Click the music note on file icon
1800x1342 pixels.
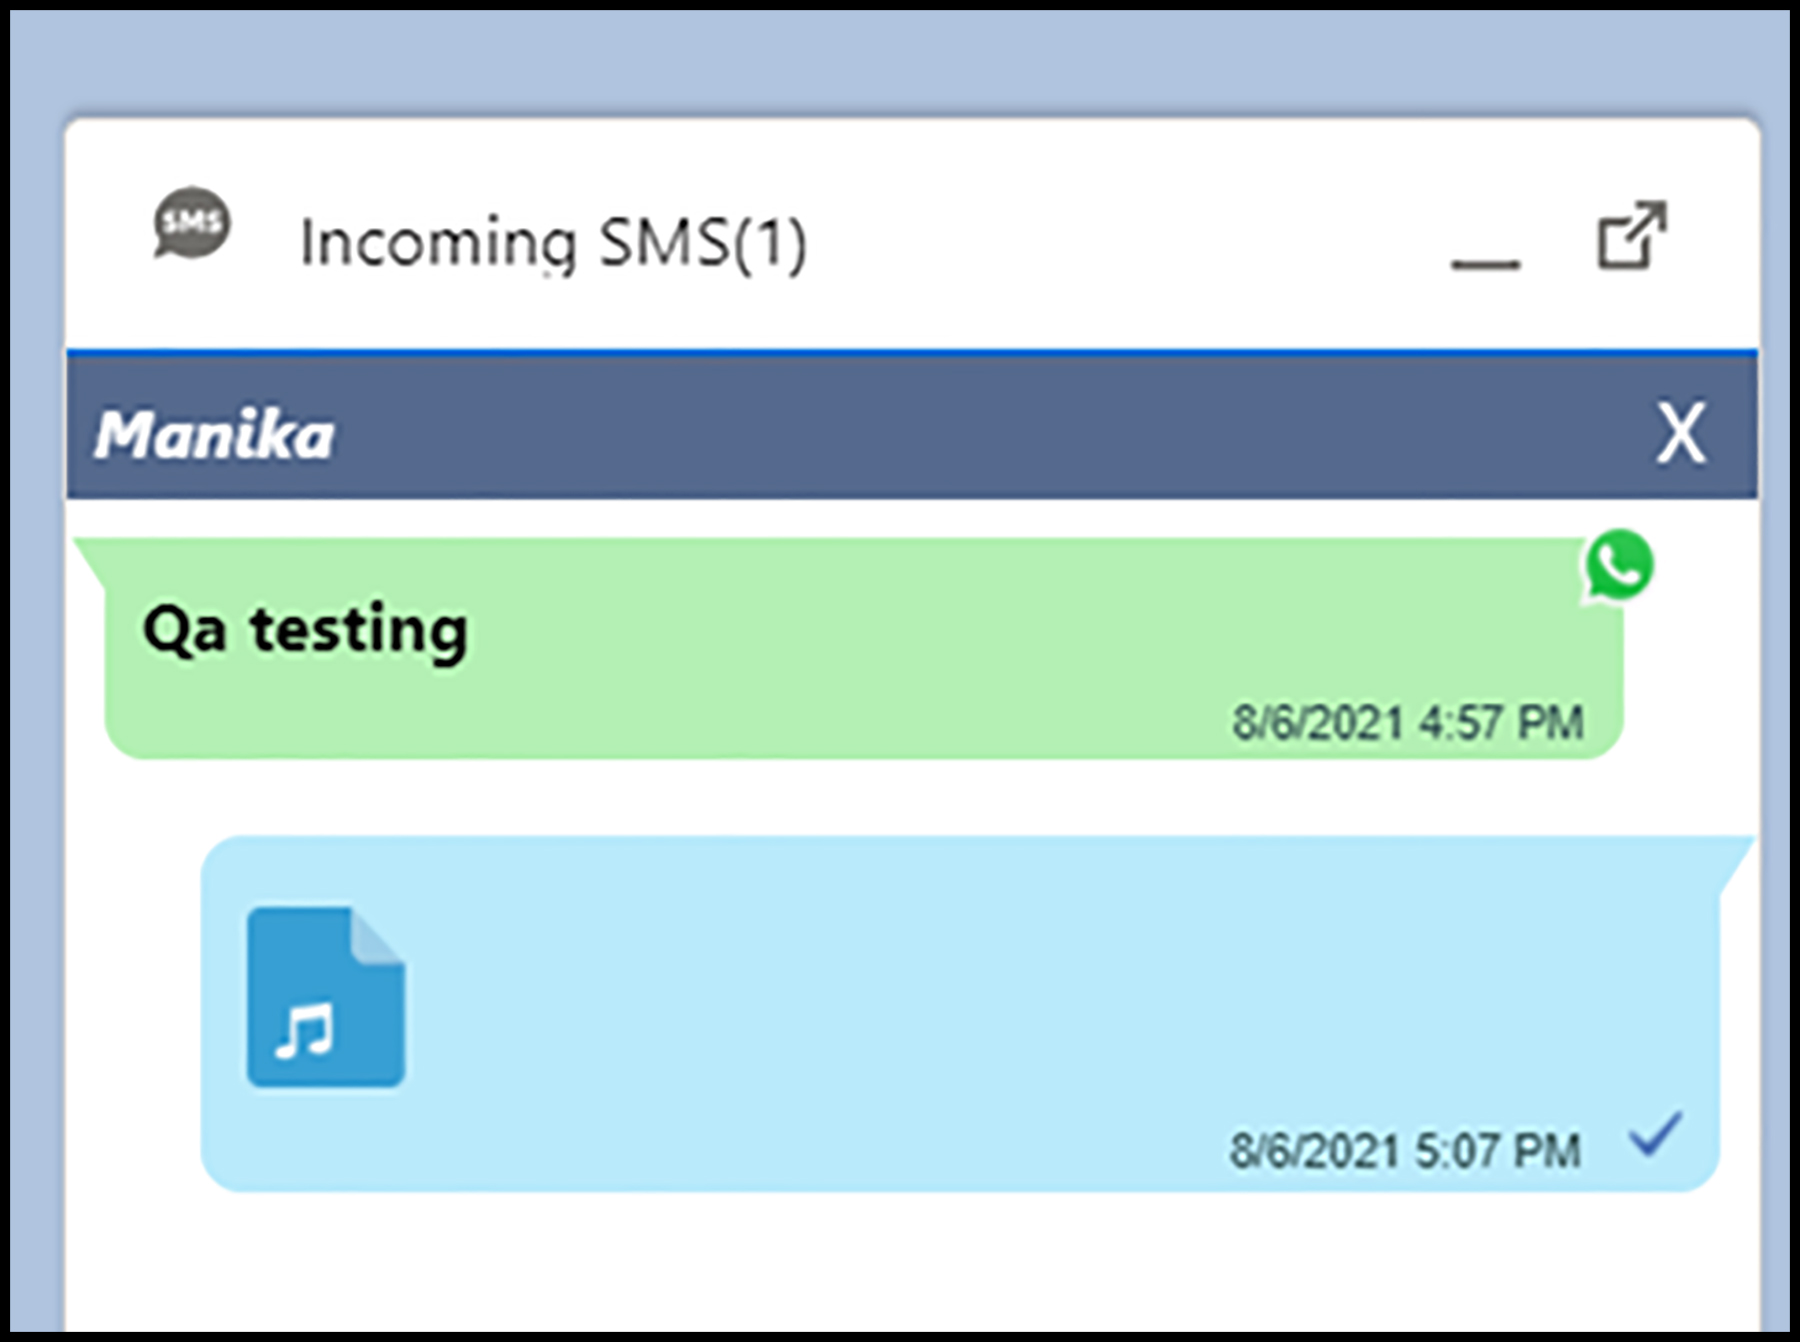point(305,1029)
